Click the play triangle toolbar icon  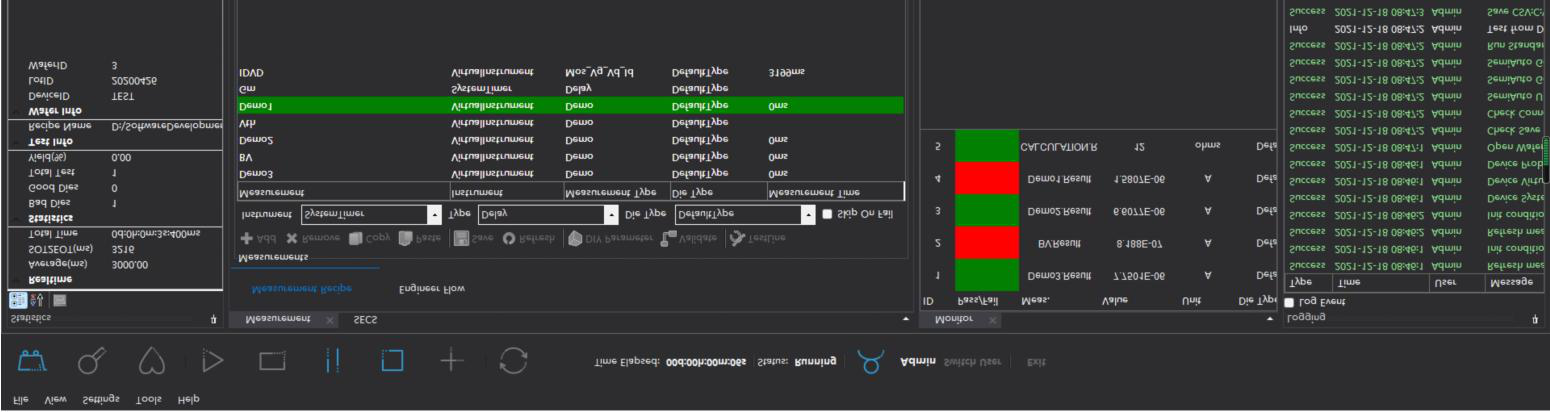212,360
